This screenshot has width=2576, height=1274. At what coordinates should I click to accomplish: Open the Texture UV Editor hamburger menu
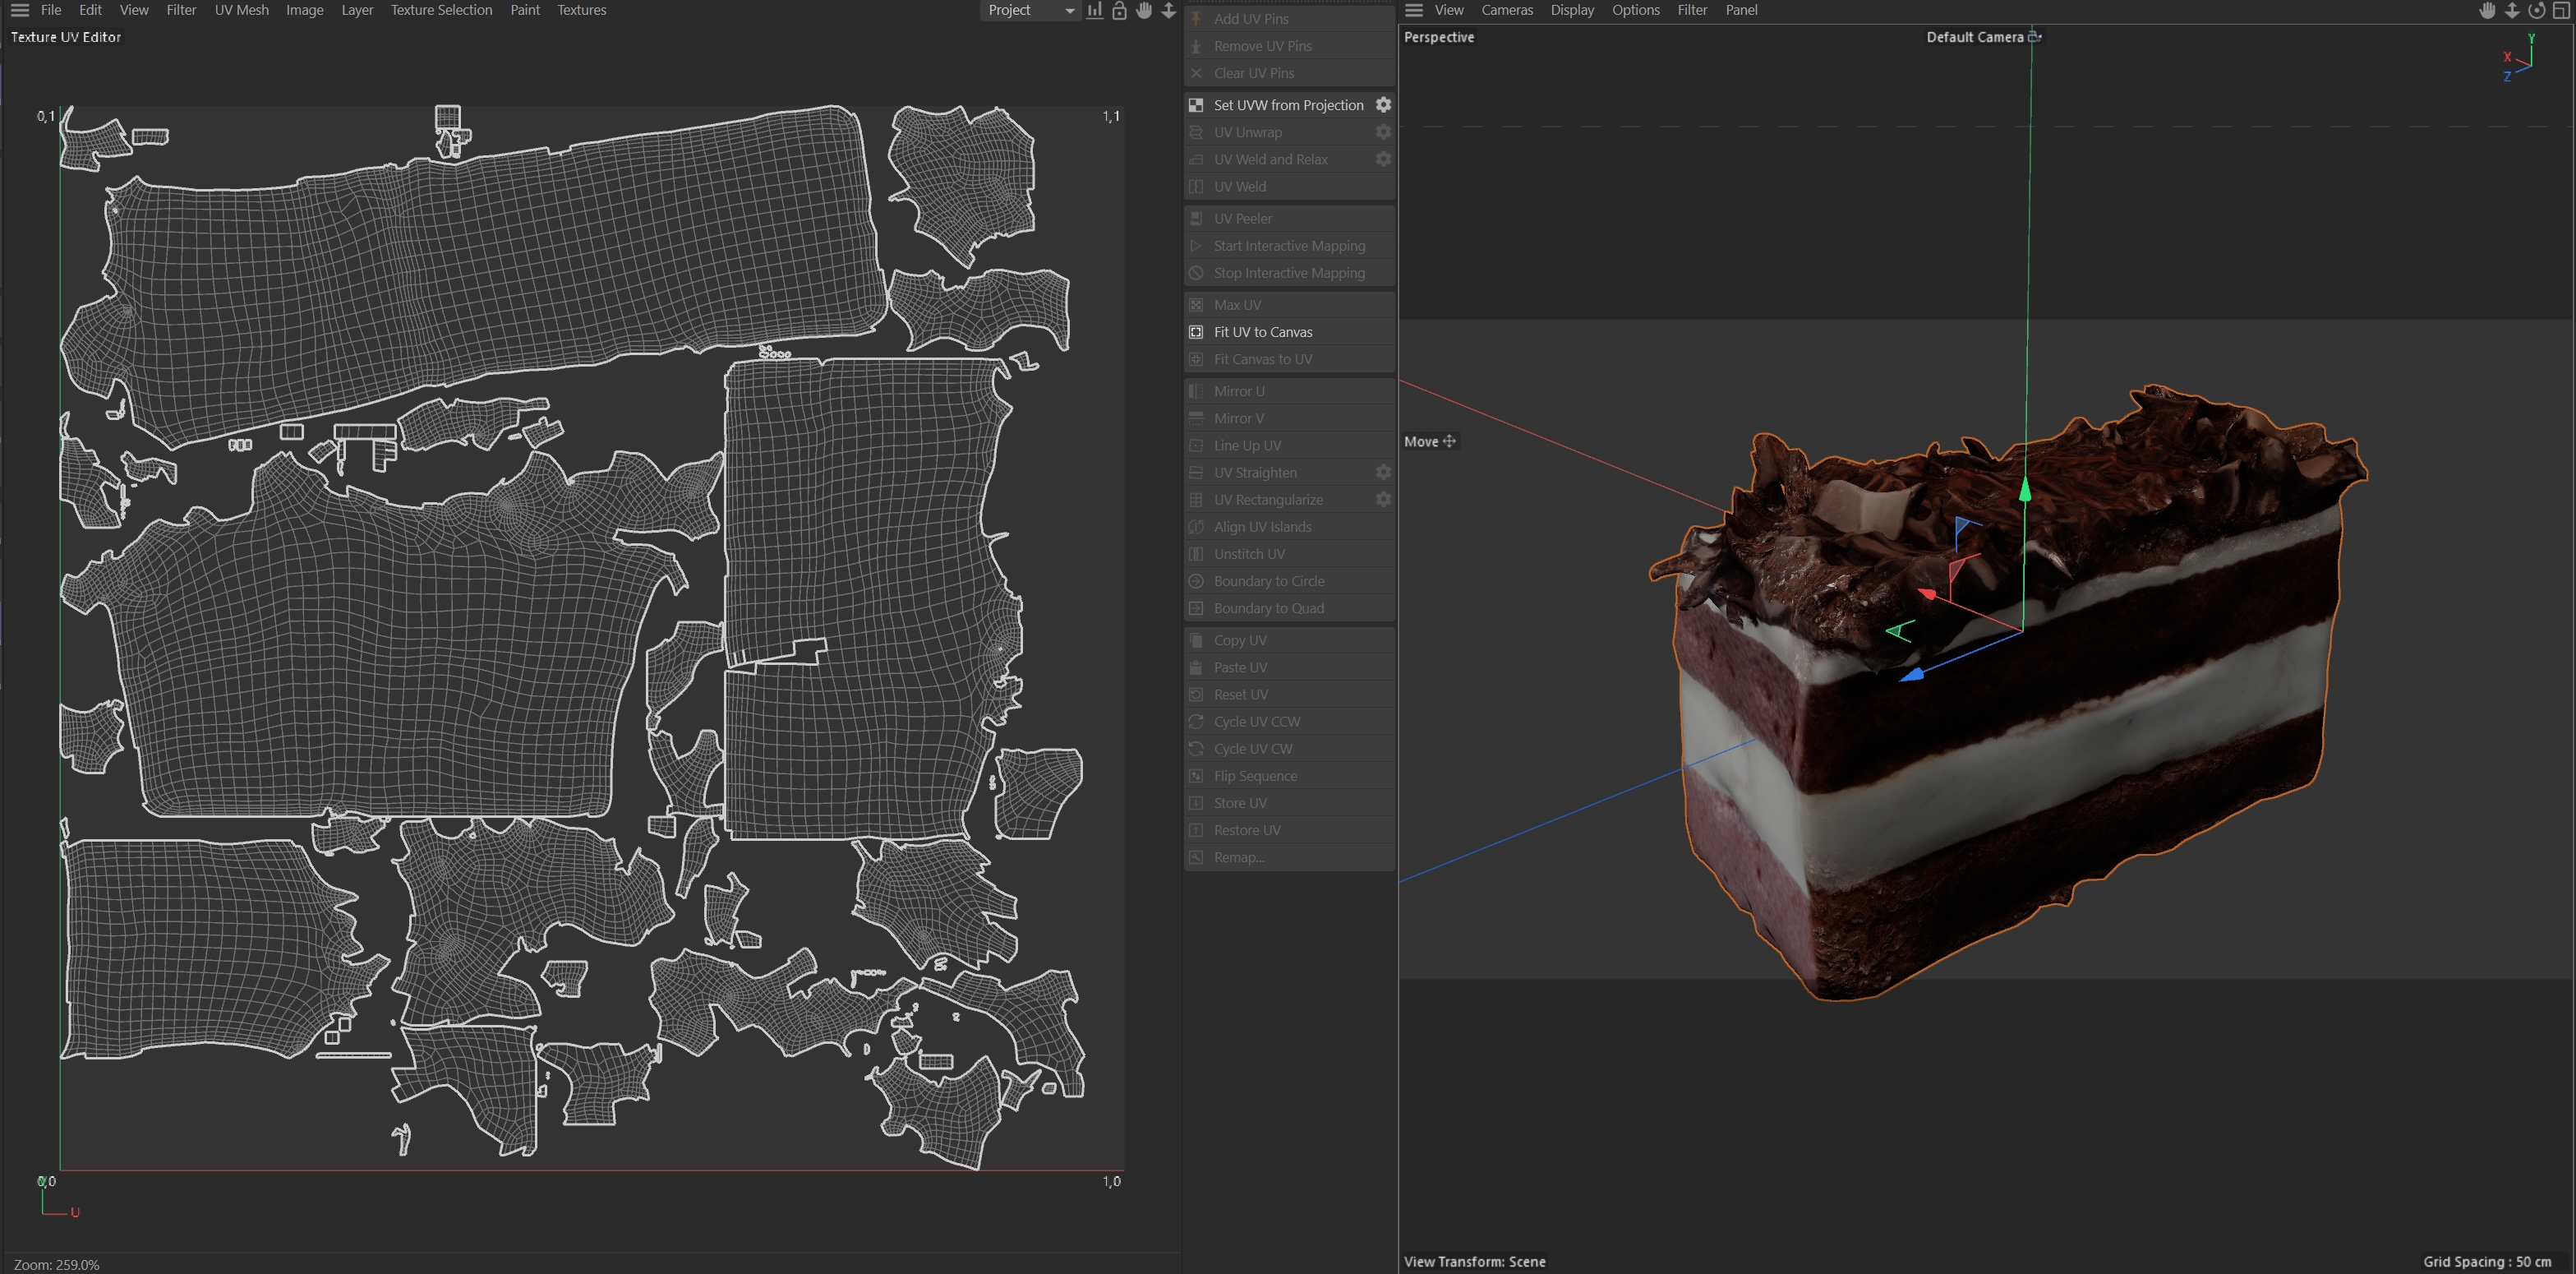point(20,10)
